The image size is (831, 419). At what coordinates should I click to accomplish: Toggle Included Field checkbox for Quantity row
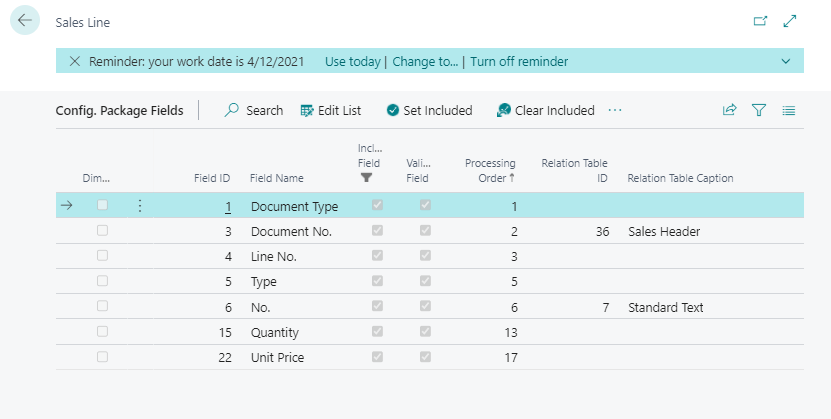[x=377, y=332]
